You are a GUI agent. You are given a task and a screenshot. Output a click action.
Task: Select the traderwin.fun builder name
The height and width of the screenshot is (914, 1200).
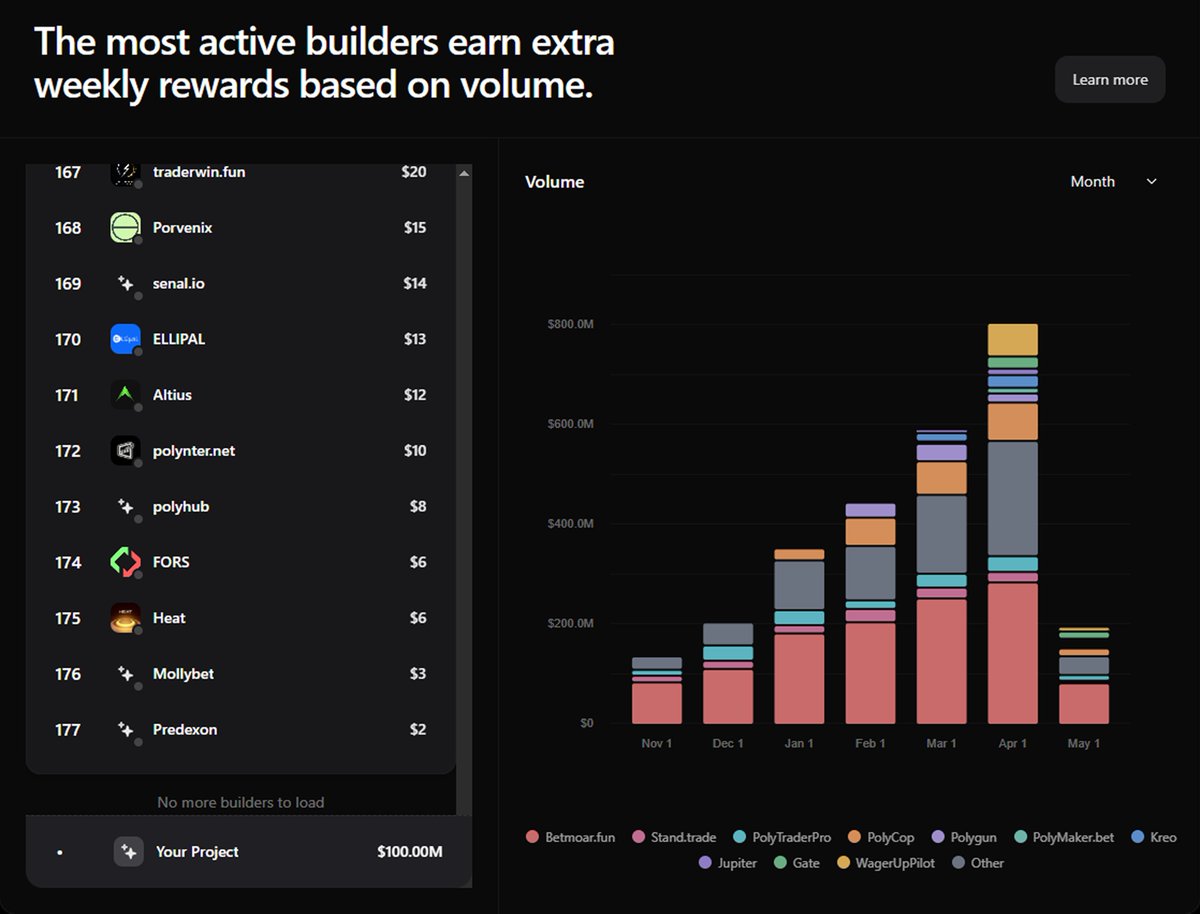199,172
